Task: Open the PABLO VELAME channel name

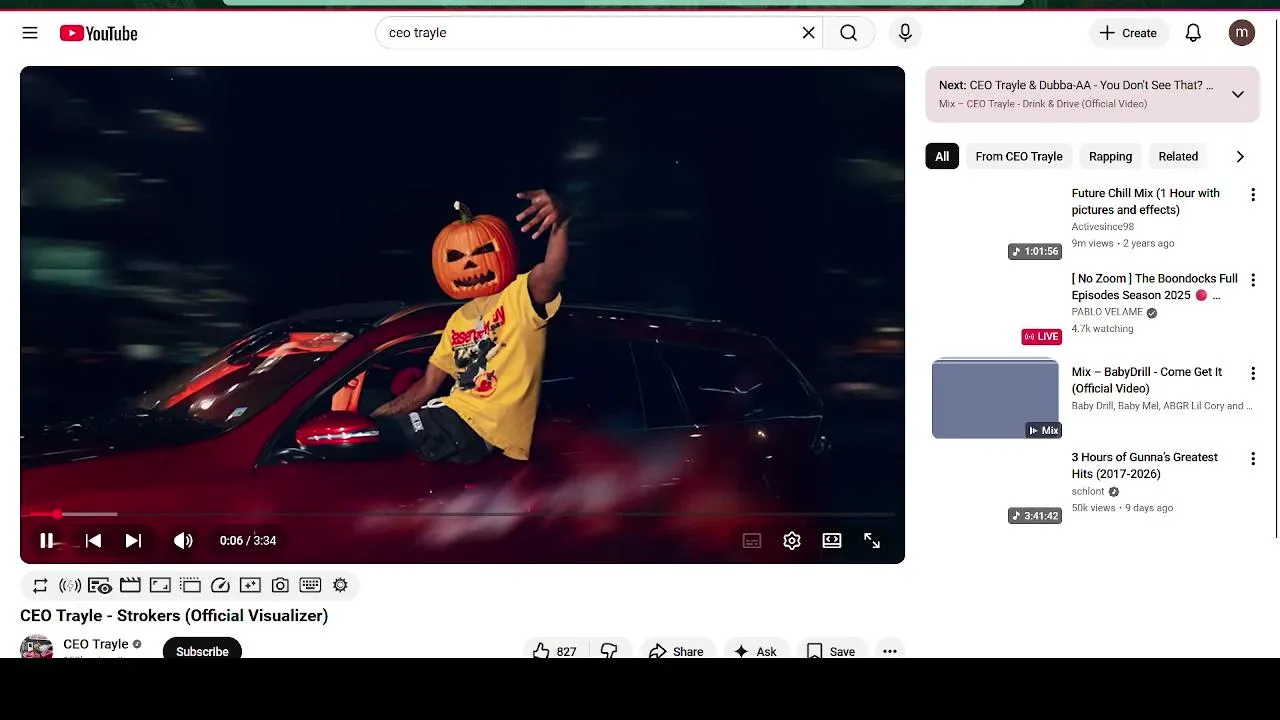Action: tap(1107, 312)
